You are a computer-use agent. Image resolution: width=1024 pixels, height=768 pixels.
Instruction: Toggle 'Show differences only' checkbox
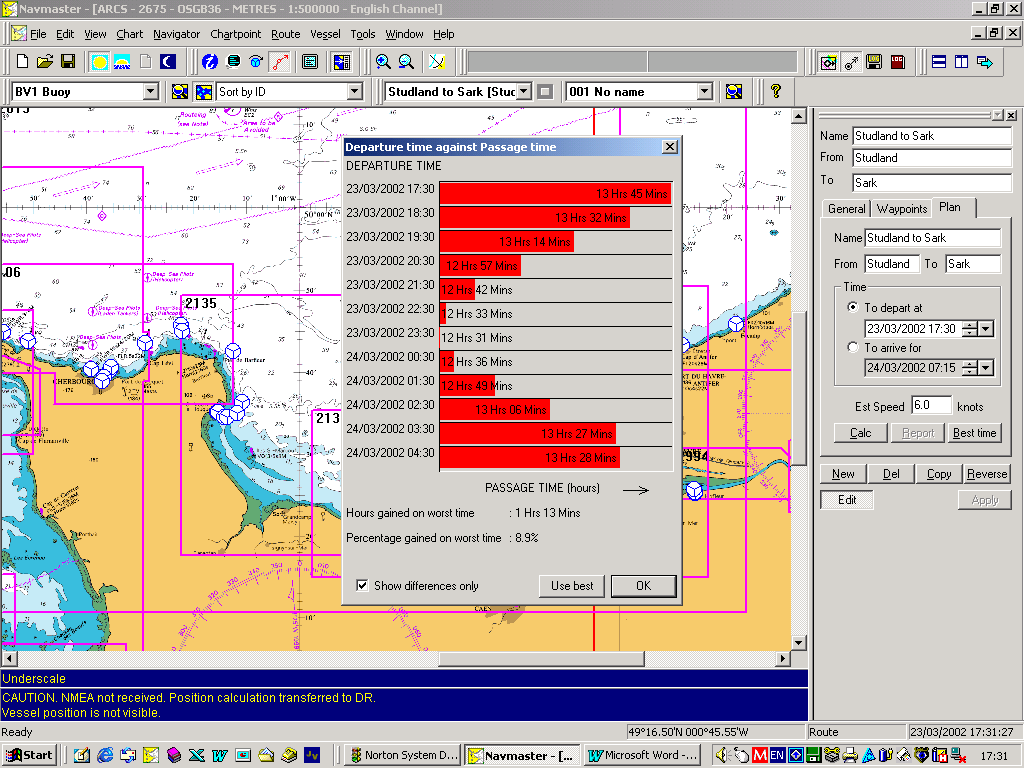click(x=362, y=586)
